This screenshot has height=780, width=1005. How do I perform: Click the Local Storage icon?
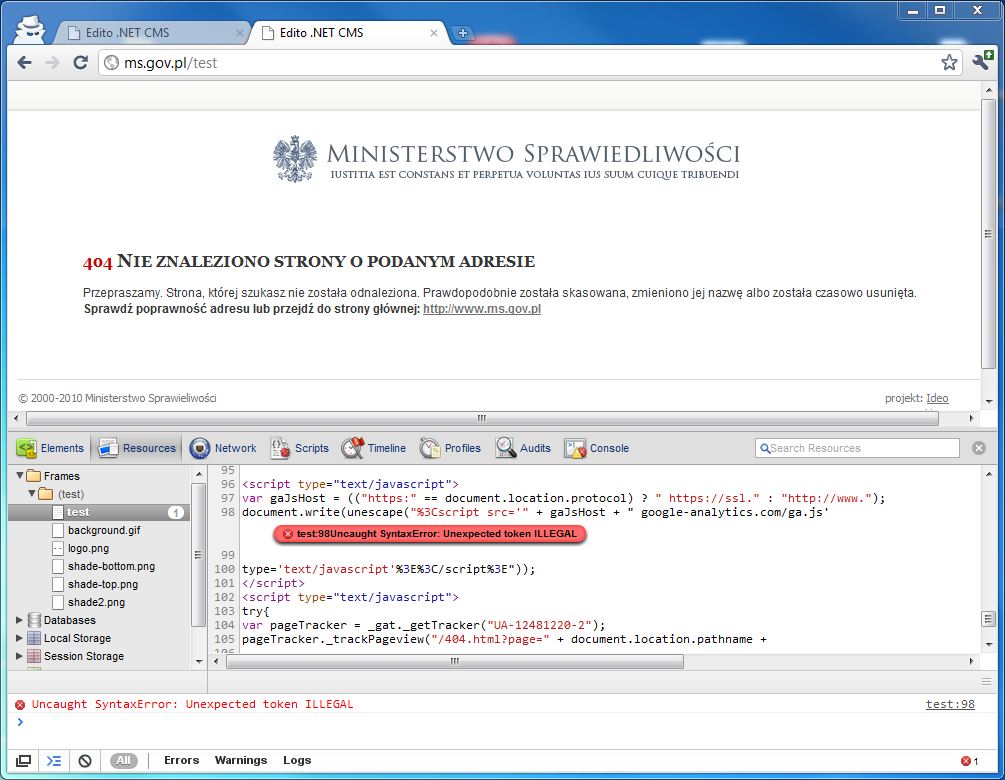tap(34, 638)
